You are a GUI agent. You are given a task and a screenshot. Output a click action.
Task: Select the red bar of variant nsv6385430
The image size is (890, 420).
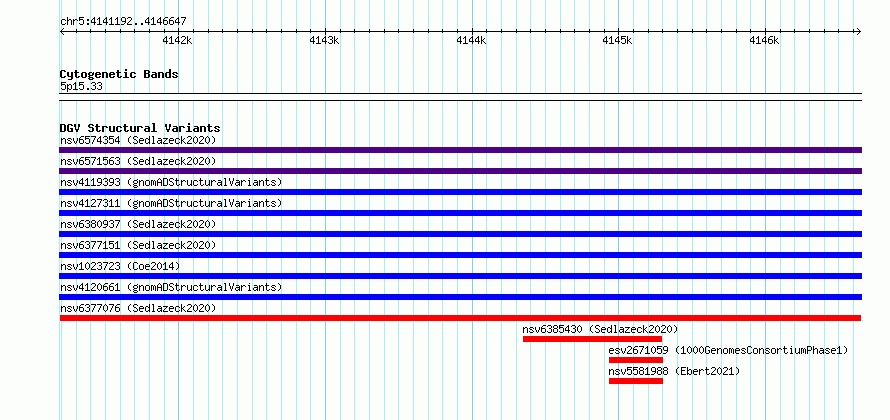[593, 339]
